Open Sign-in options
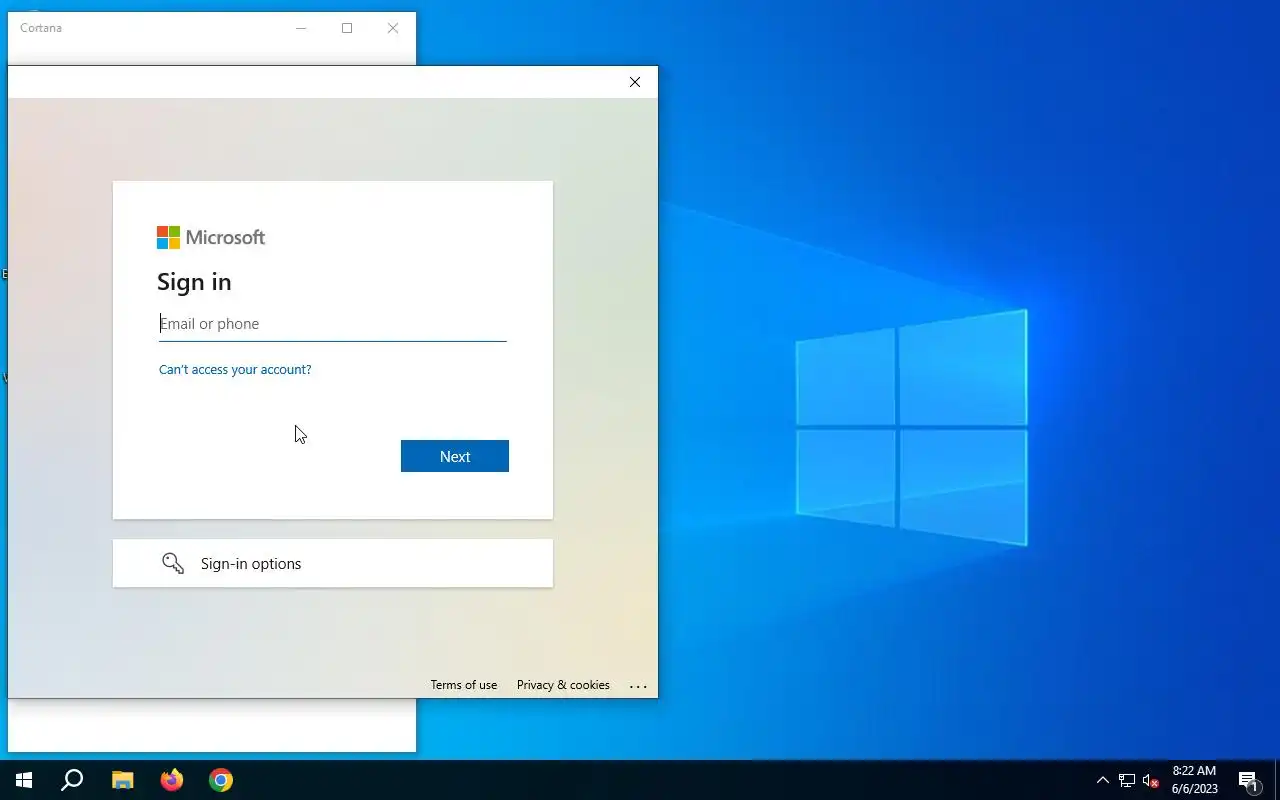1280x800 pixels. [333, 563]
